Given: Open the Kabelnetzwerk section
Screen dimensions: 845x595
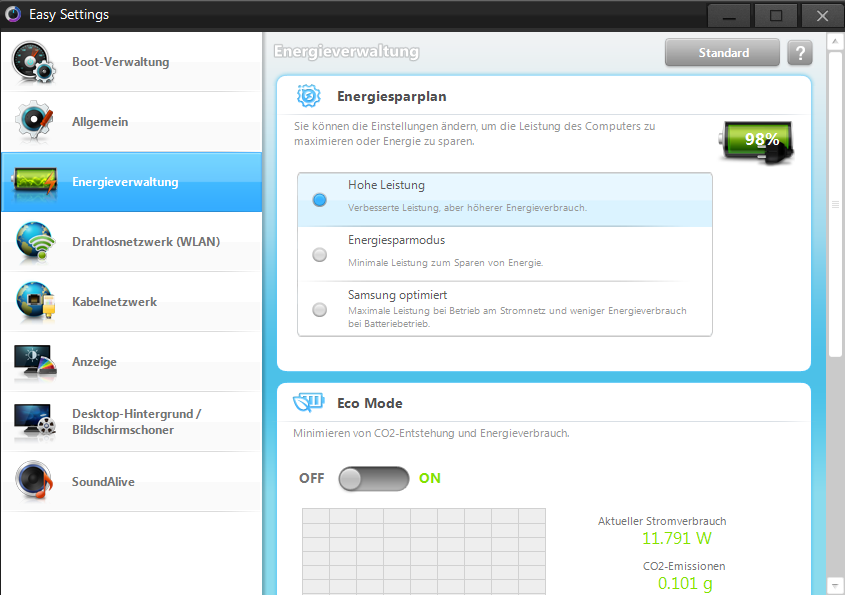Looking at the screenshot, I should (x=131, y=302).
